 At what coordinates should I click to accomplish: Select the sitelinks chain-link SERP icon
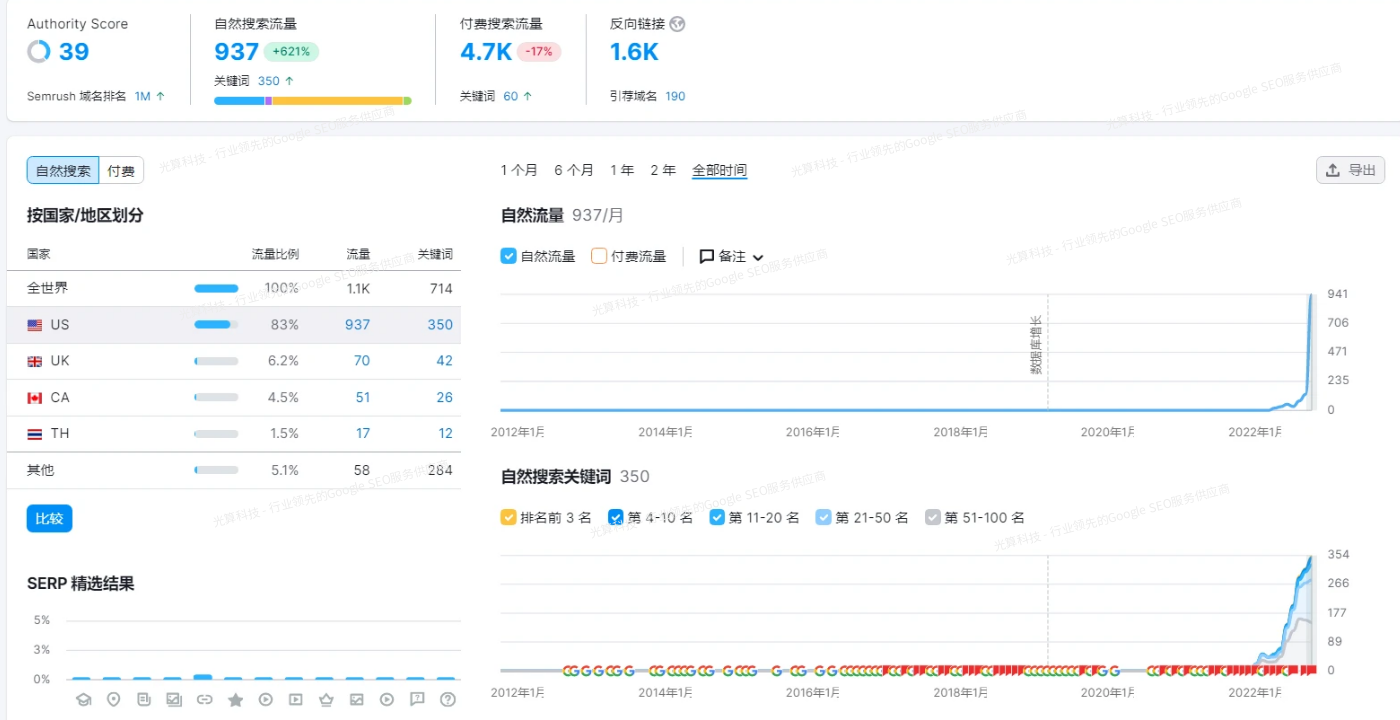pos(206,699)
